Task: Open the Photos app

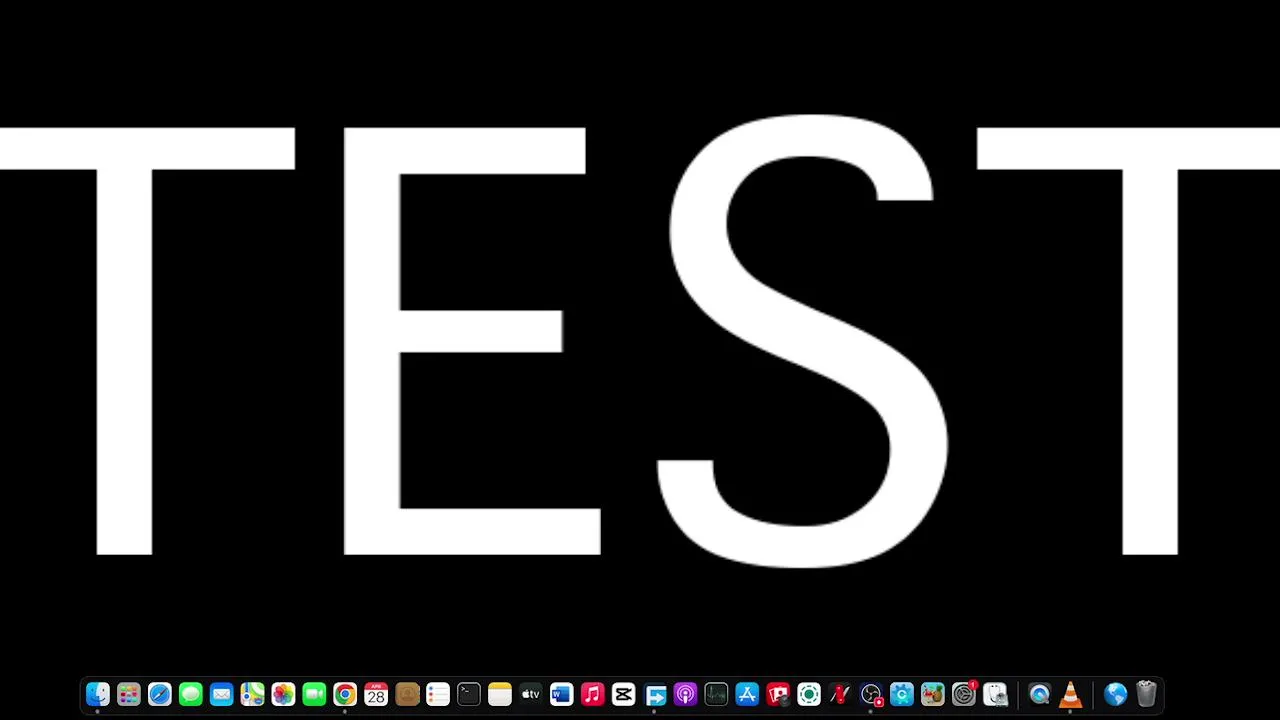Action: coord(284,694)
